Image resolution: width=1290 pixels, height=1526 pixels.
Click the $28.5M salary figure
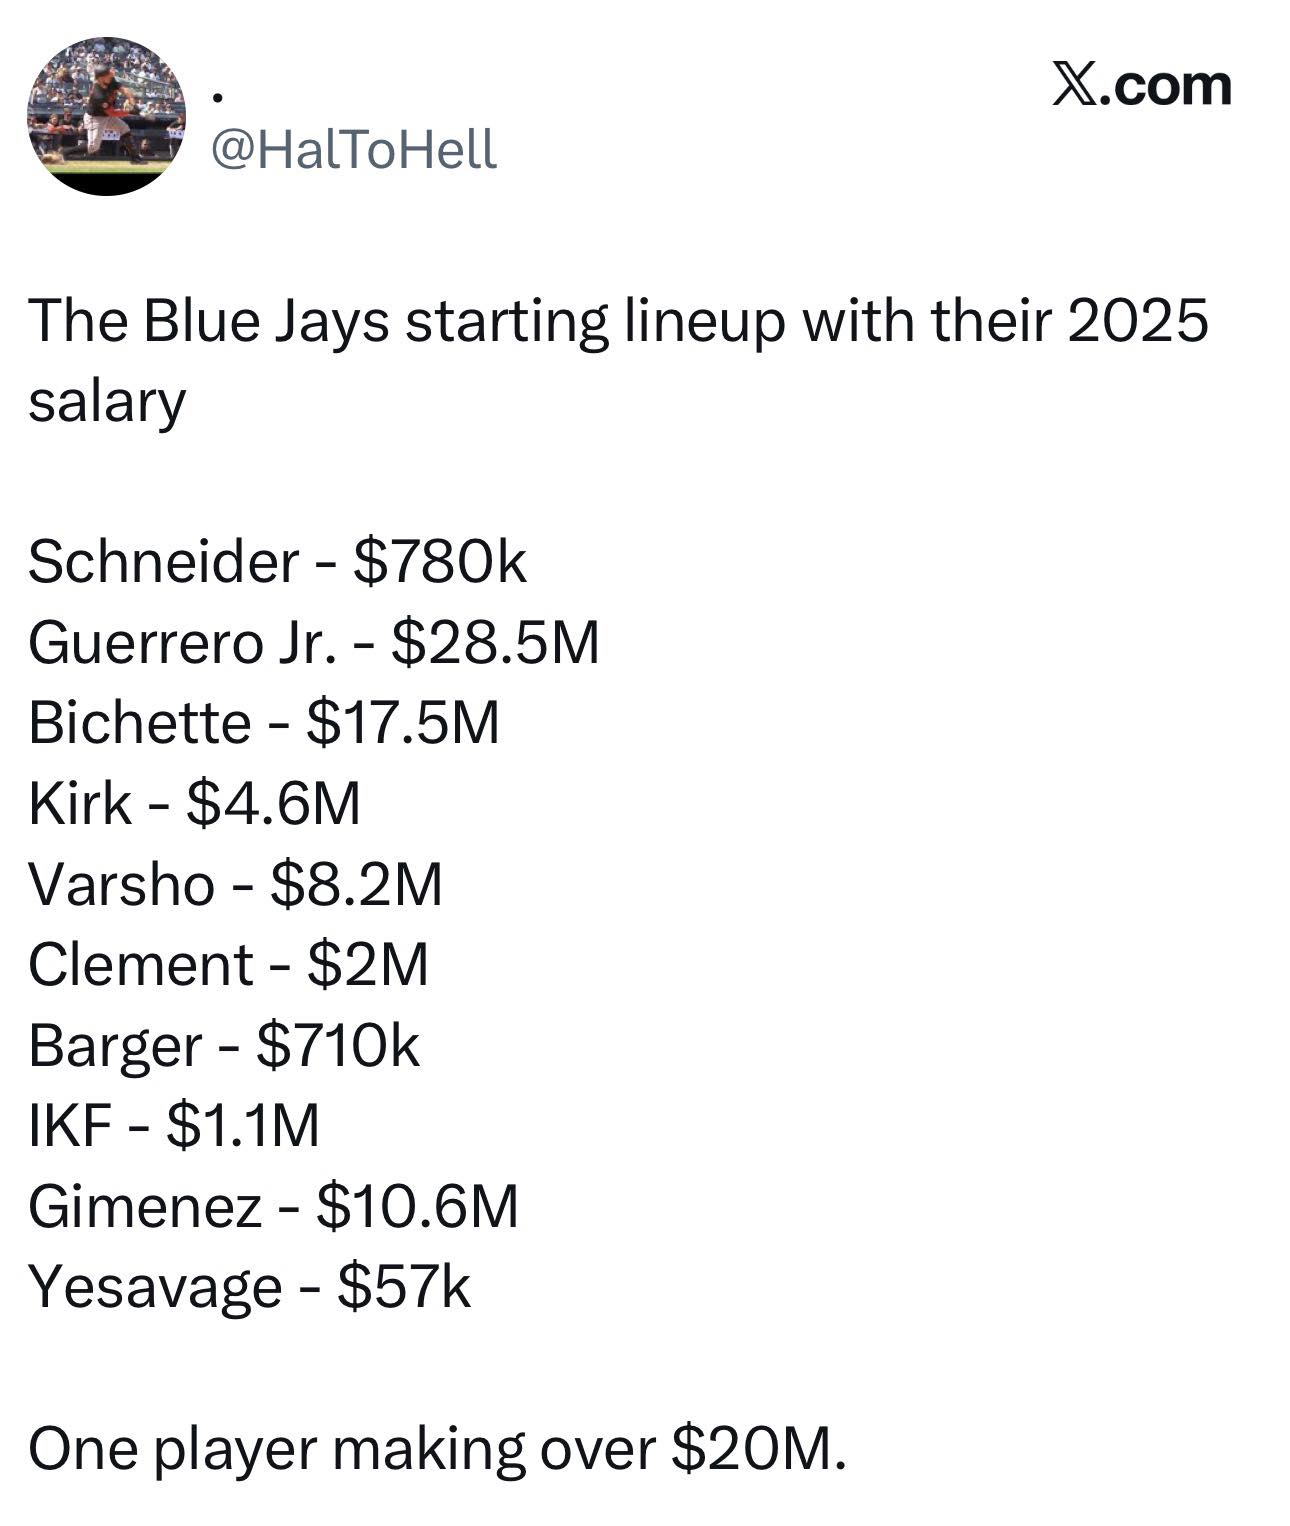tap(495, 642)
